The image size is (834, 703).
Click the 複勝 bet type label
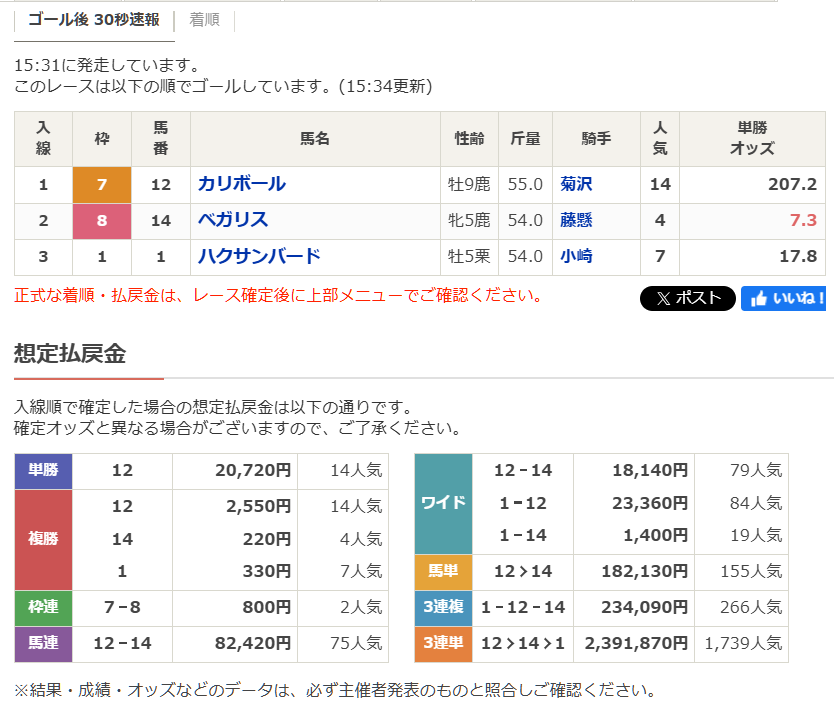click(43, 539)
